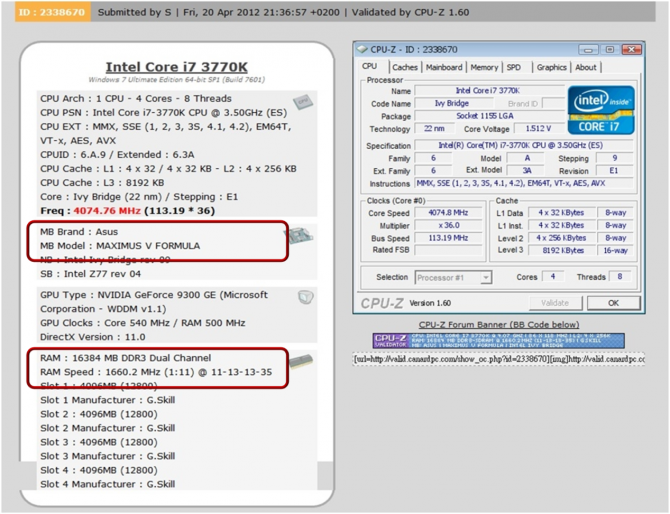
Task: Click the Slot 1 Manufacturer : G.Skill line
Action: tap(108, 400)
